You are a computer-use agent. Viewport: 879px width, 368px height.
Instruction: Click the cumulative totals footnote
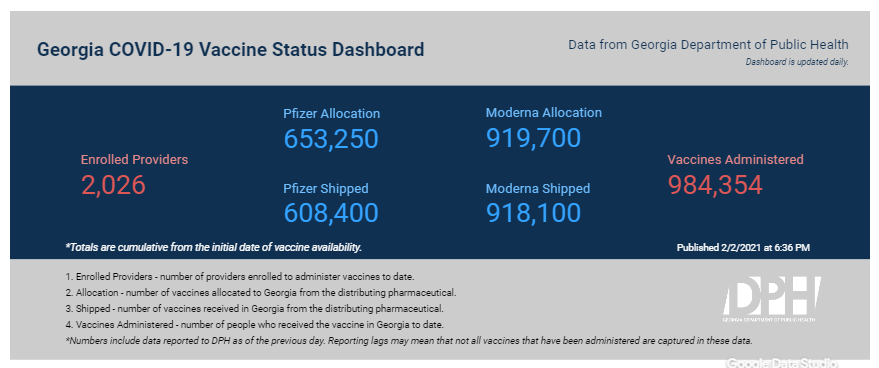(214, 247)
